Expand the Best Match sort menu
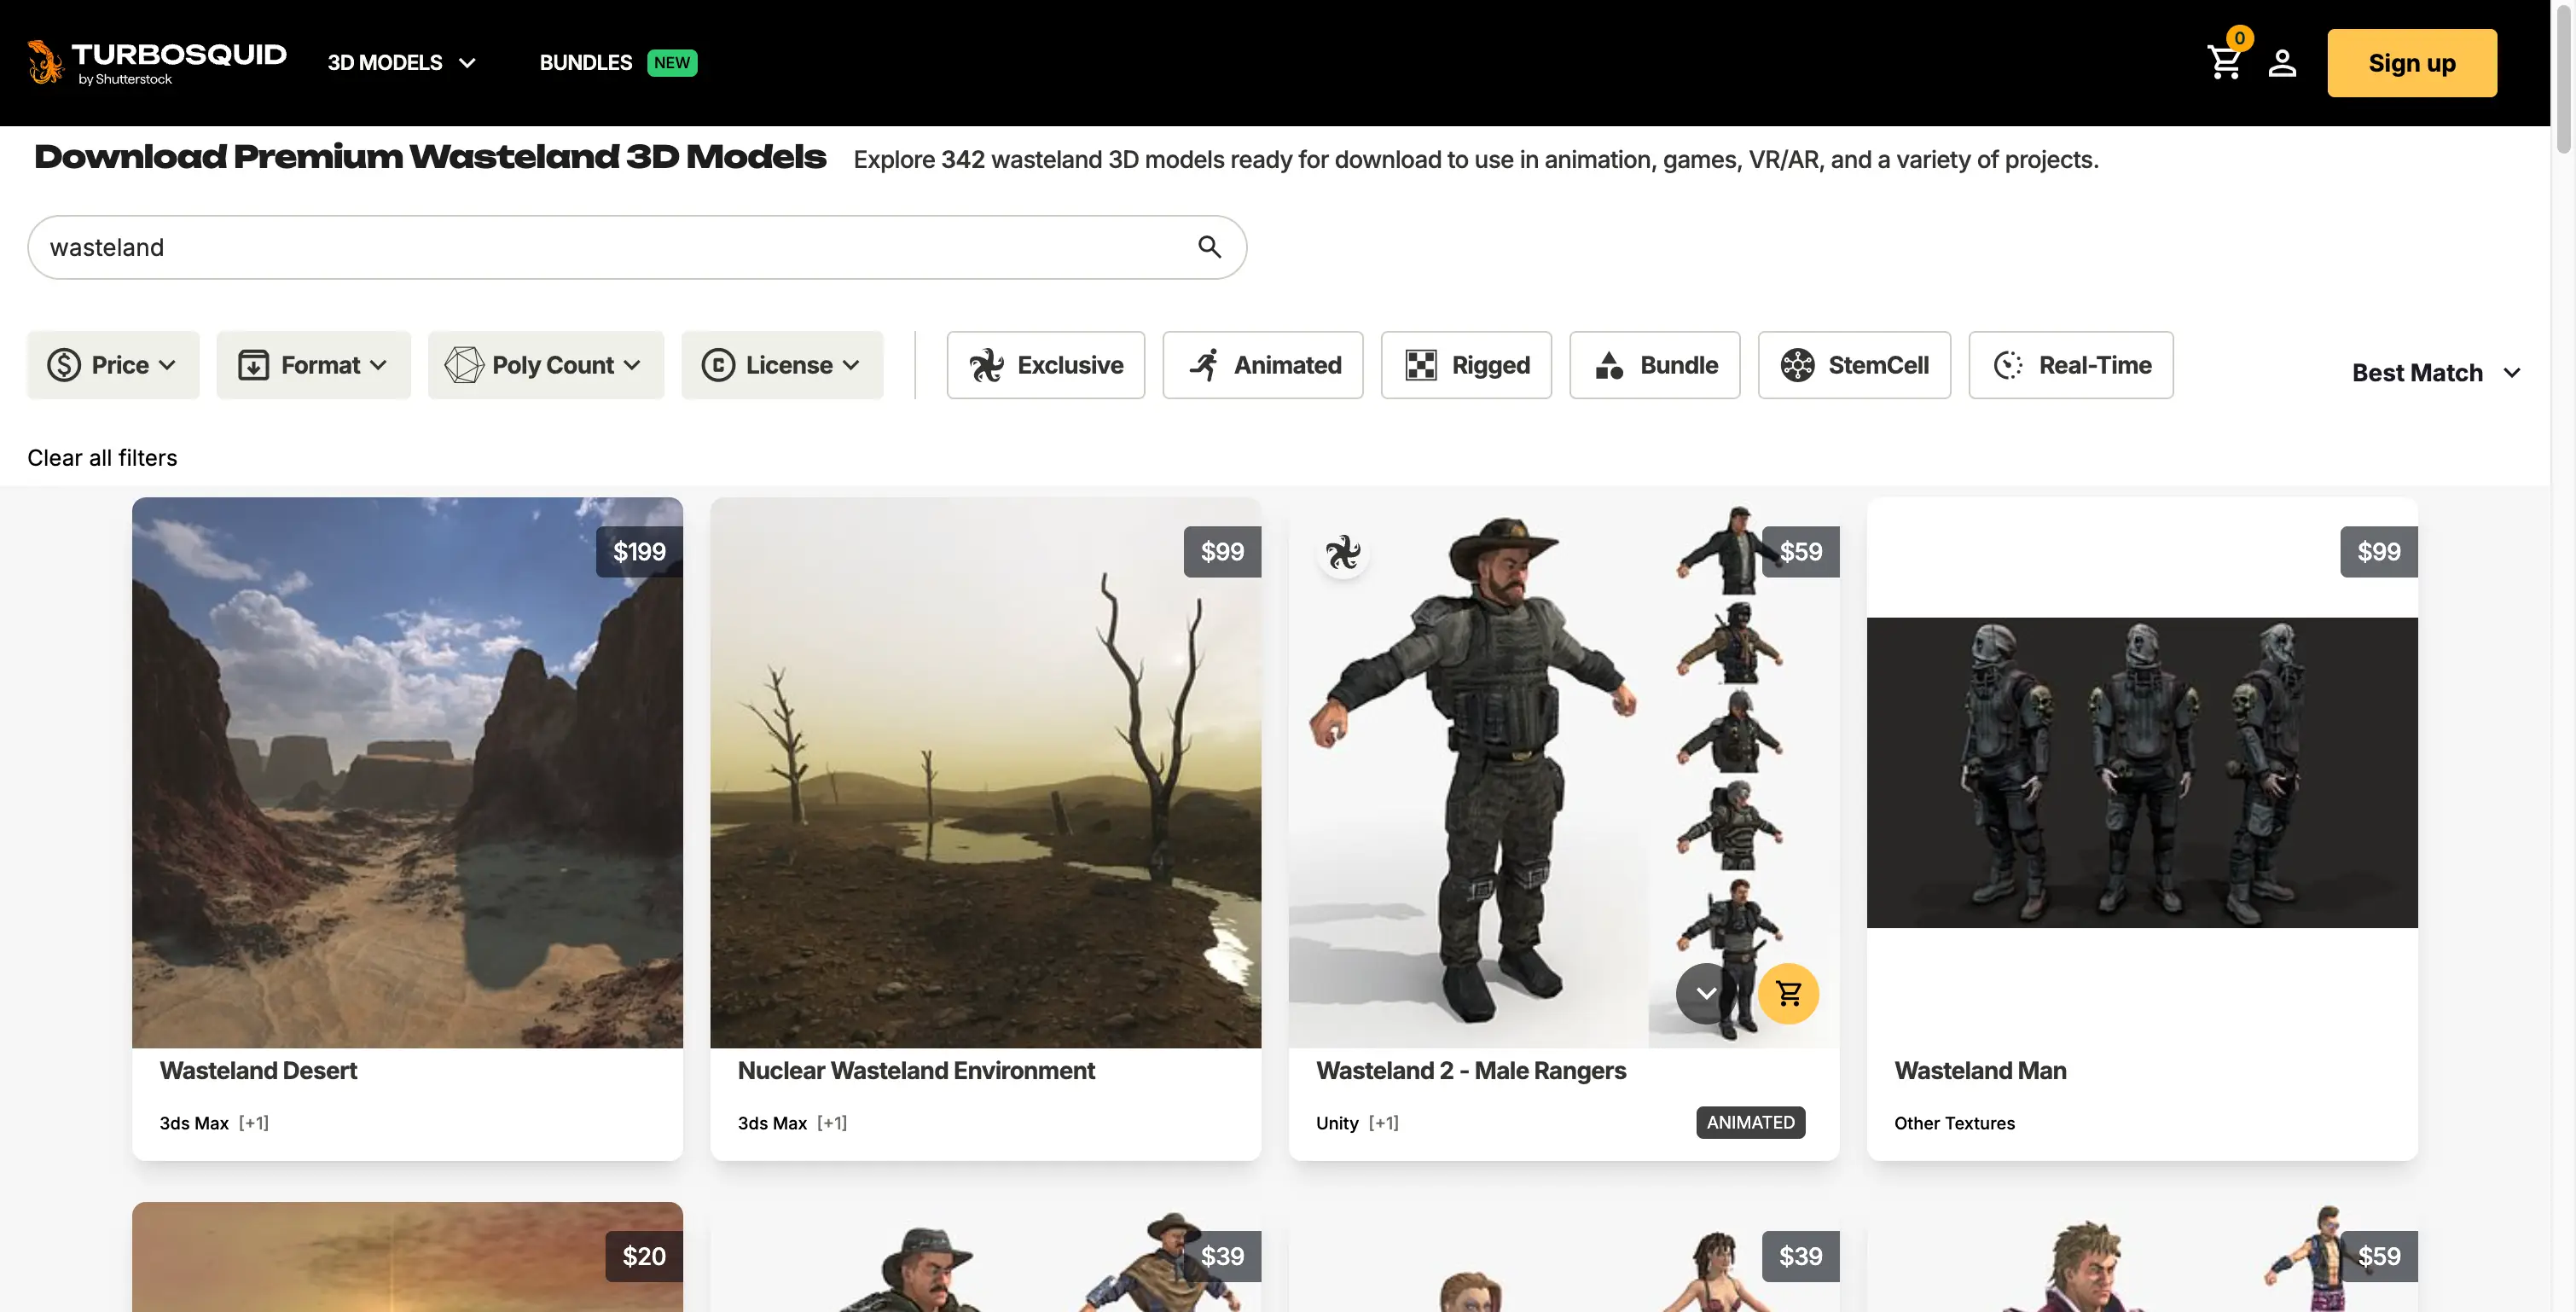This screenshot has height=1312, width=2576. [x=2435, y=373]
